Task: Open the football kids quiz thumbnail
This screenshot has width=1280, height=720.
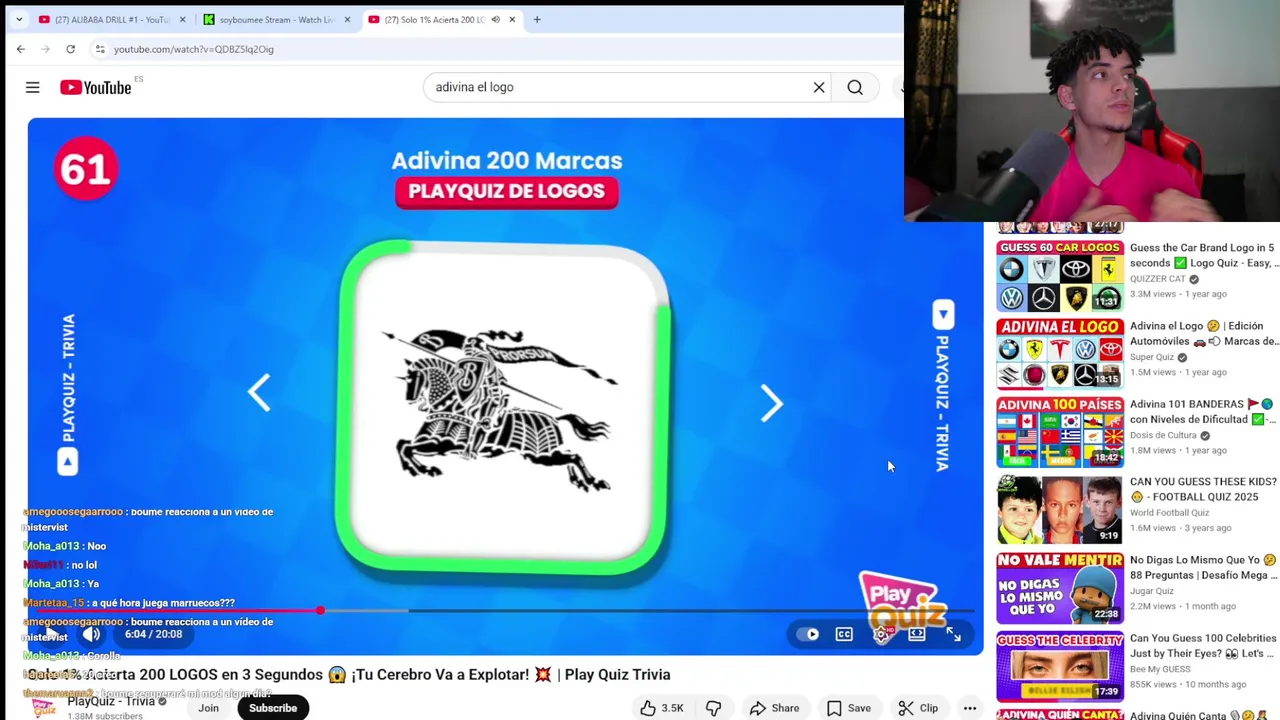Action: [1060, 510]
